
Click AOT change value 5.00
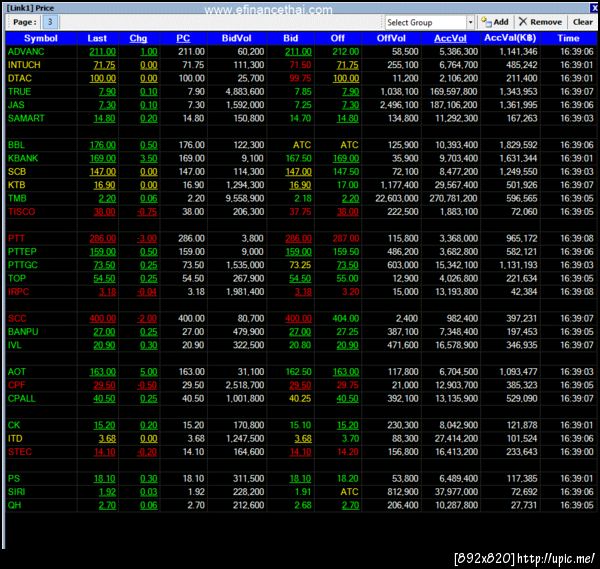[148, 372]
